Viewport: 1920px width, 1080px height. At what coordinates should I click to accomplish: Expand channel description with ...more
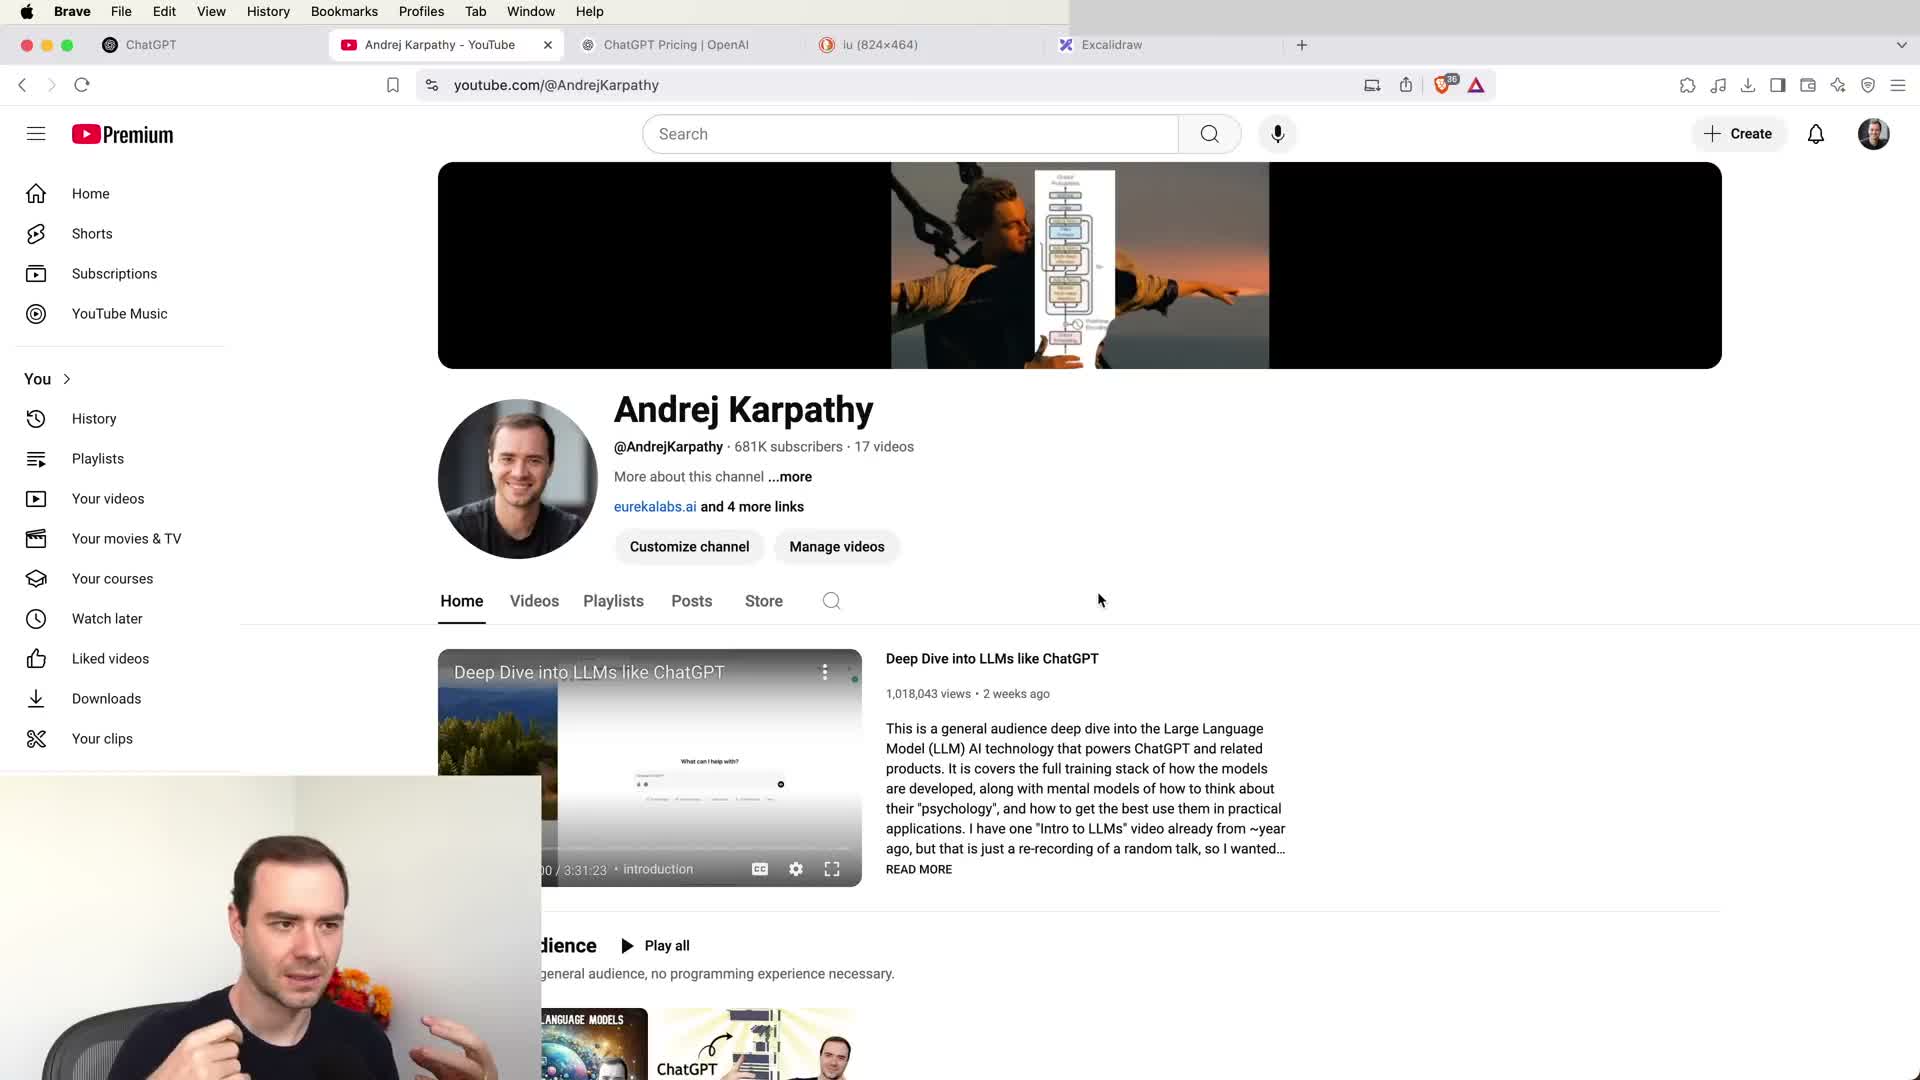[x=790, y=477]
